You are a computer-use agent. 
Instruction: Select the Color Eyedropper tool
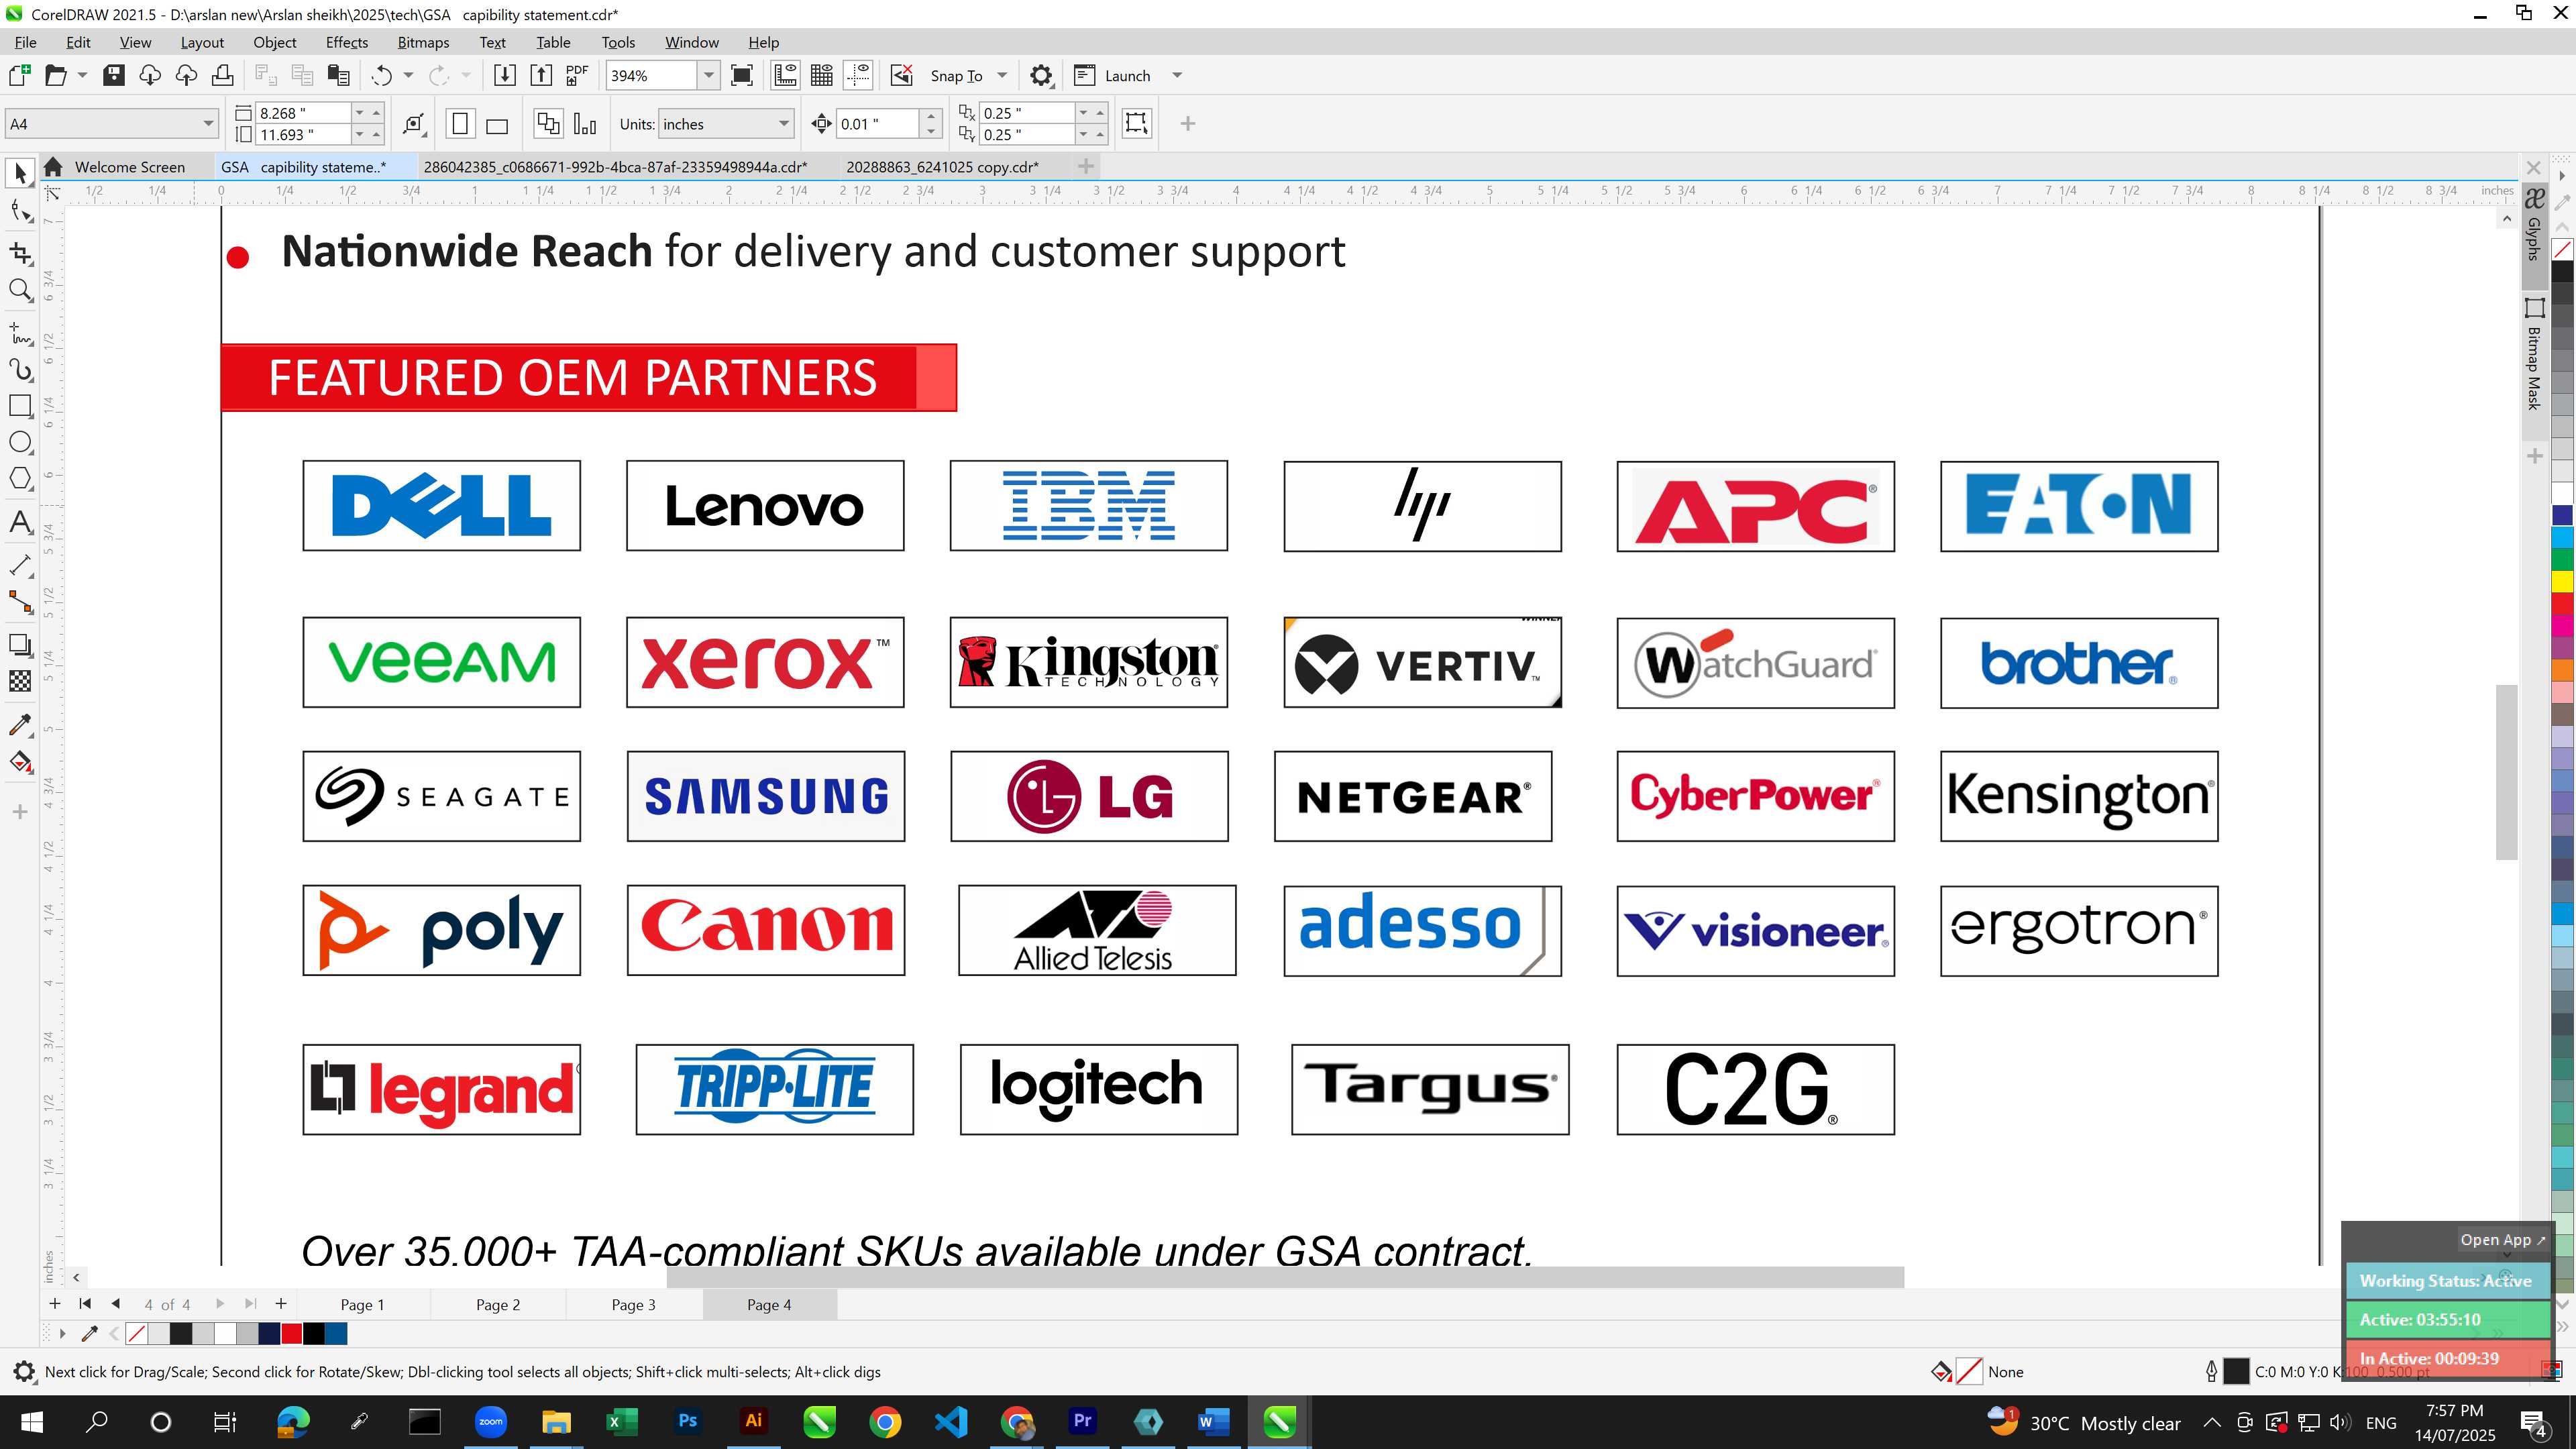pos(20,724)
